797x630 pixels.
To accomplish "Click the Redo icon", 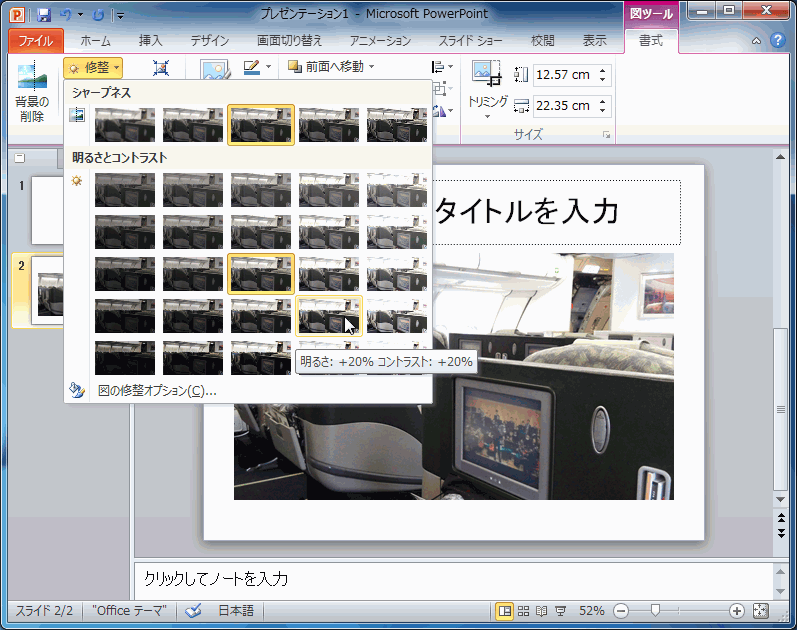I will (x=98, y=15).
